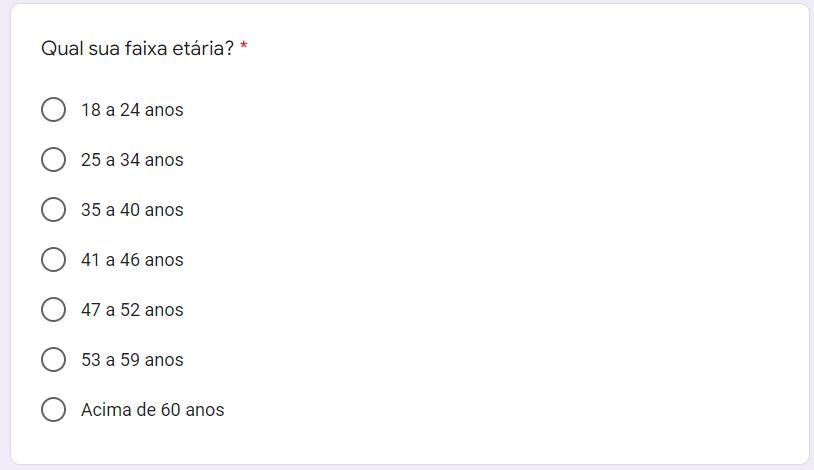
Task: Select the "53 a 59 anos" text label
Action: click(132, 360)
